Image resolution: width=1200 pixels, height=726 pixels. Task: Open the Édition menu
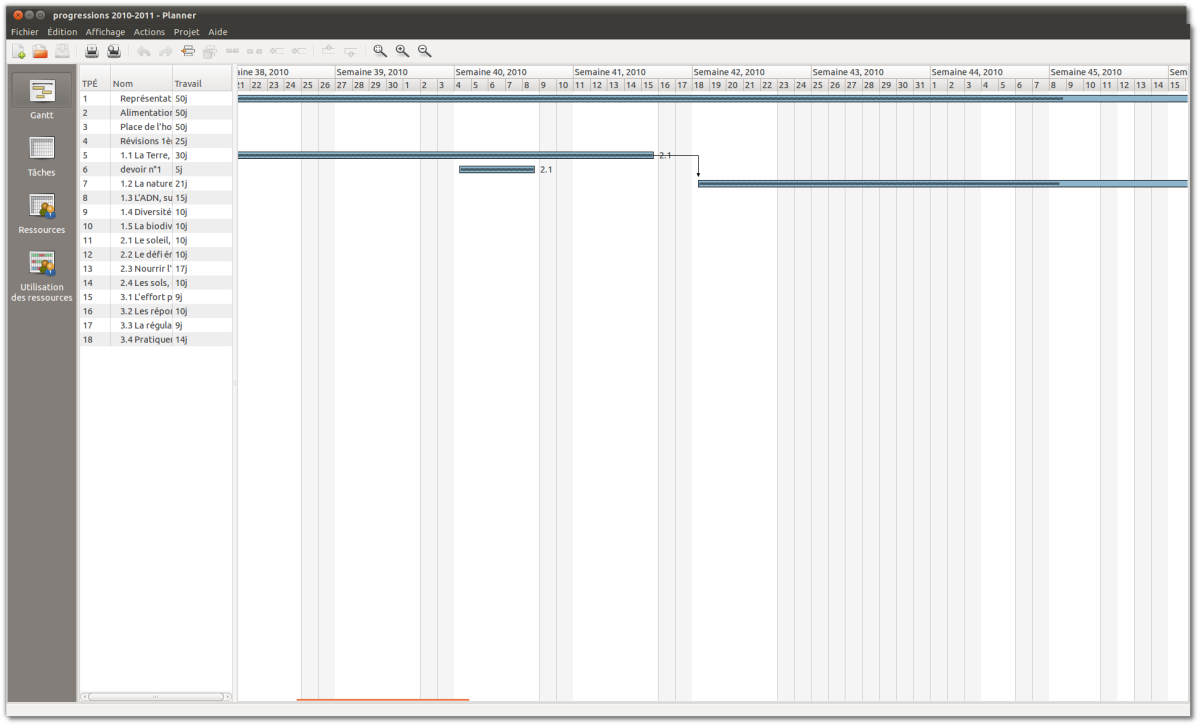[62, 32]
